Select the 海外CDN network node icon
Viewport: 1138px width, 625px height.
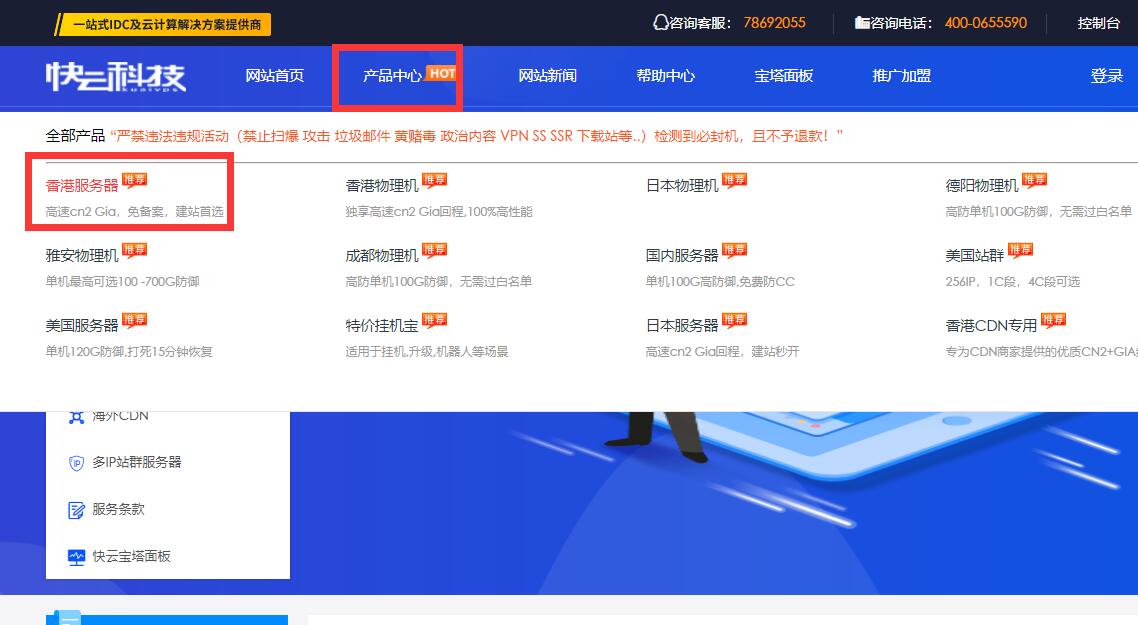[x=79, y=415]
